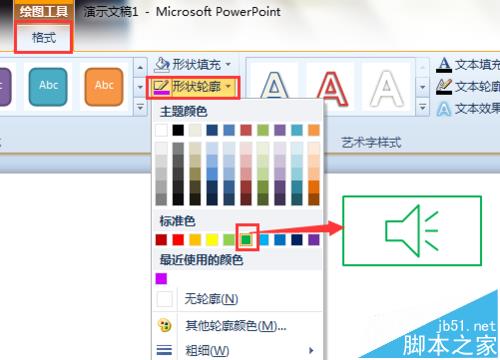Image resolution: width=500 pixels, height=360 pixels.
Task: Click the Text Outline pencil icon
Action: (x=444, y=87)
